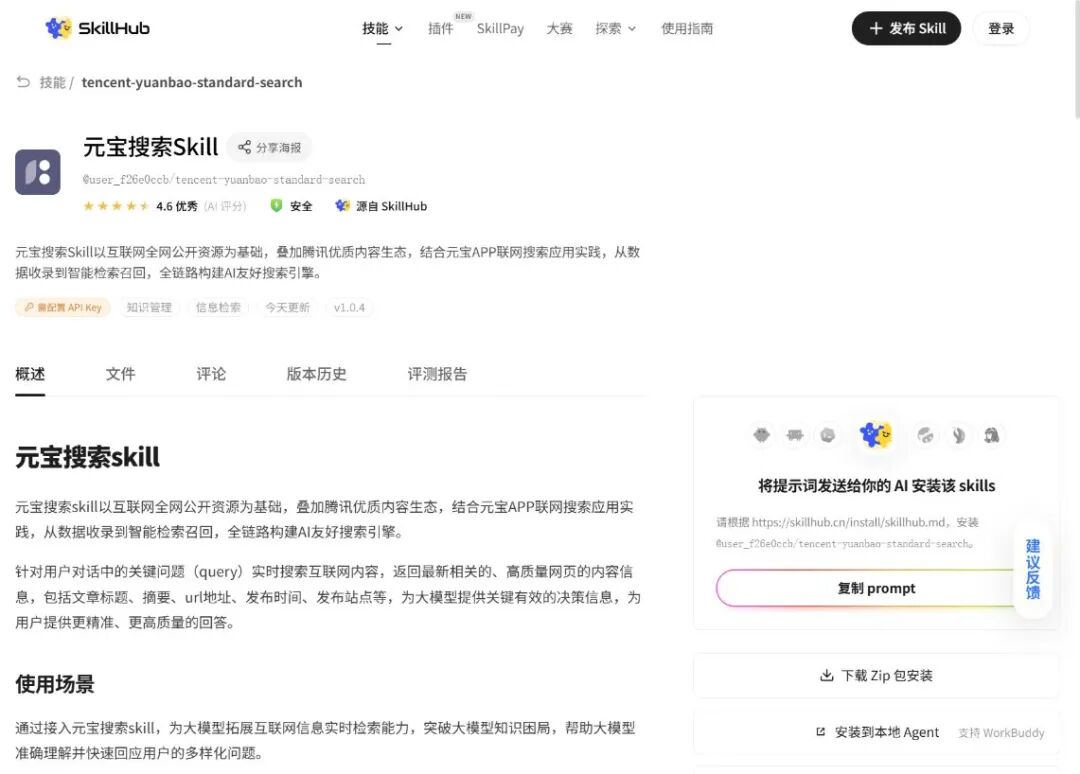Click the 知识管理 tag
Viewport: 1080px width, 774px height.
pyautogui.click(x=149, y=307)
